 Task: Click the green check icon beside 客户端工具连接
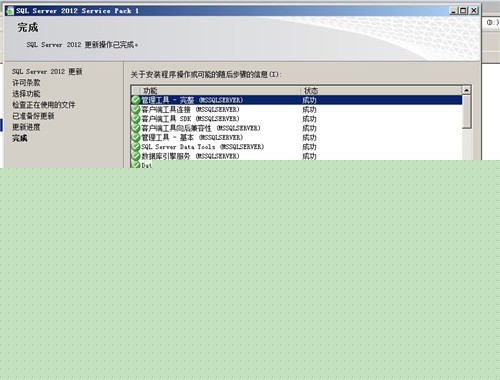point(136,109)
